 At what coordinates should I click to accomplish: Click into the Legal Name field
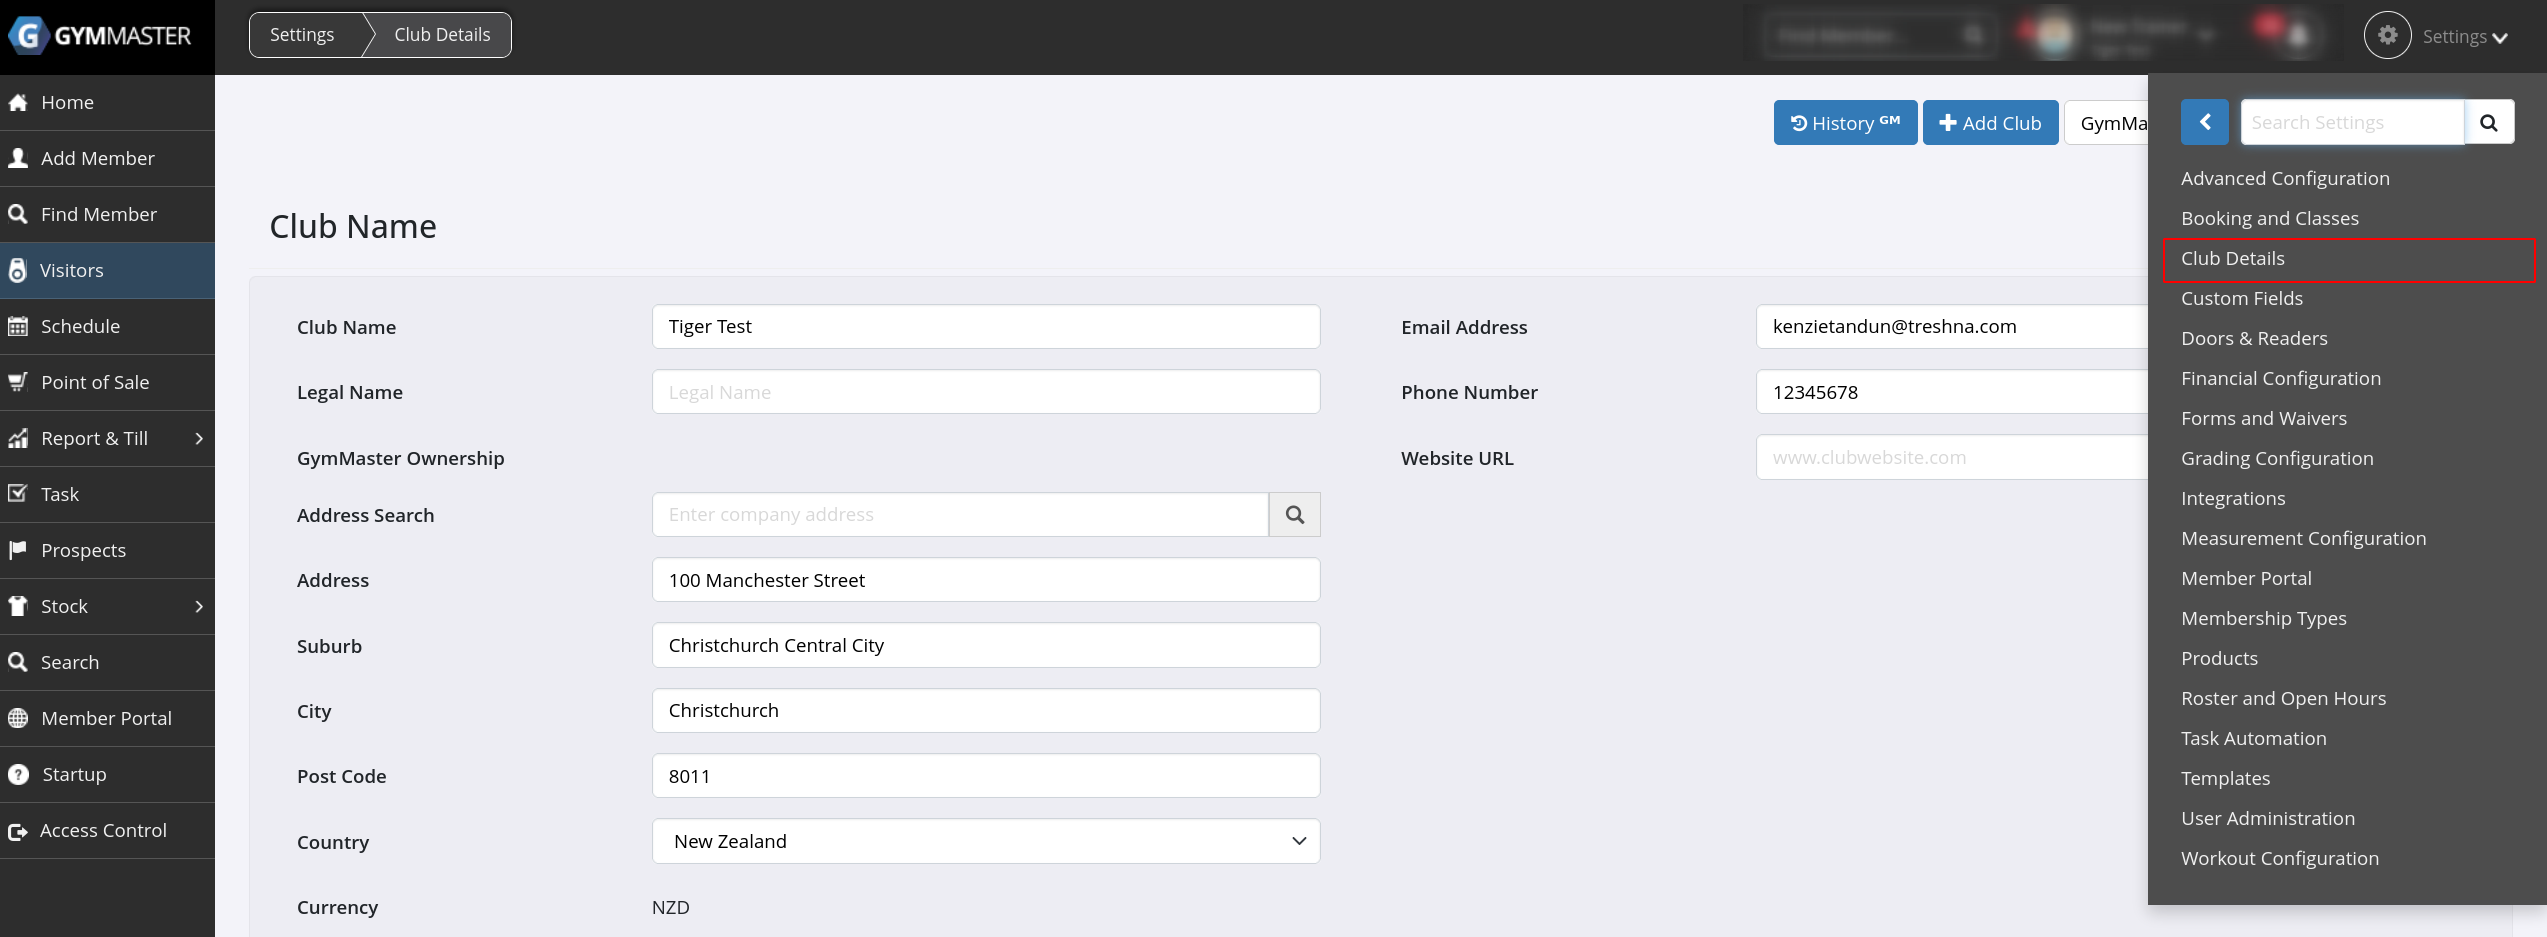(x=985, y=392)
